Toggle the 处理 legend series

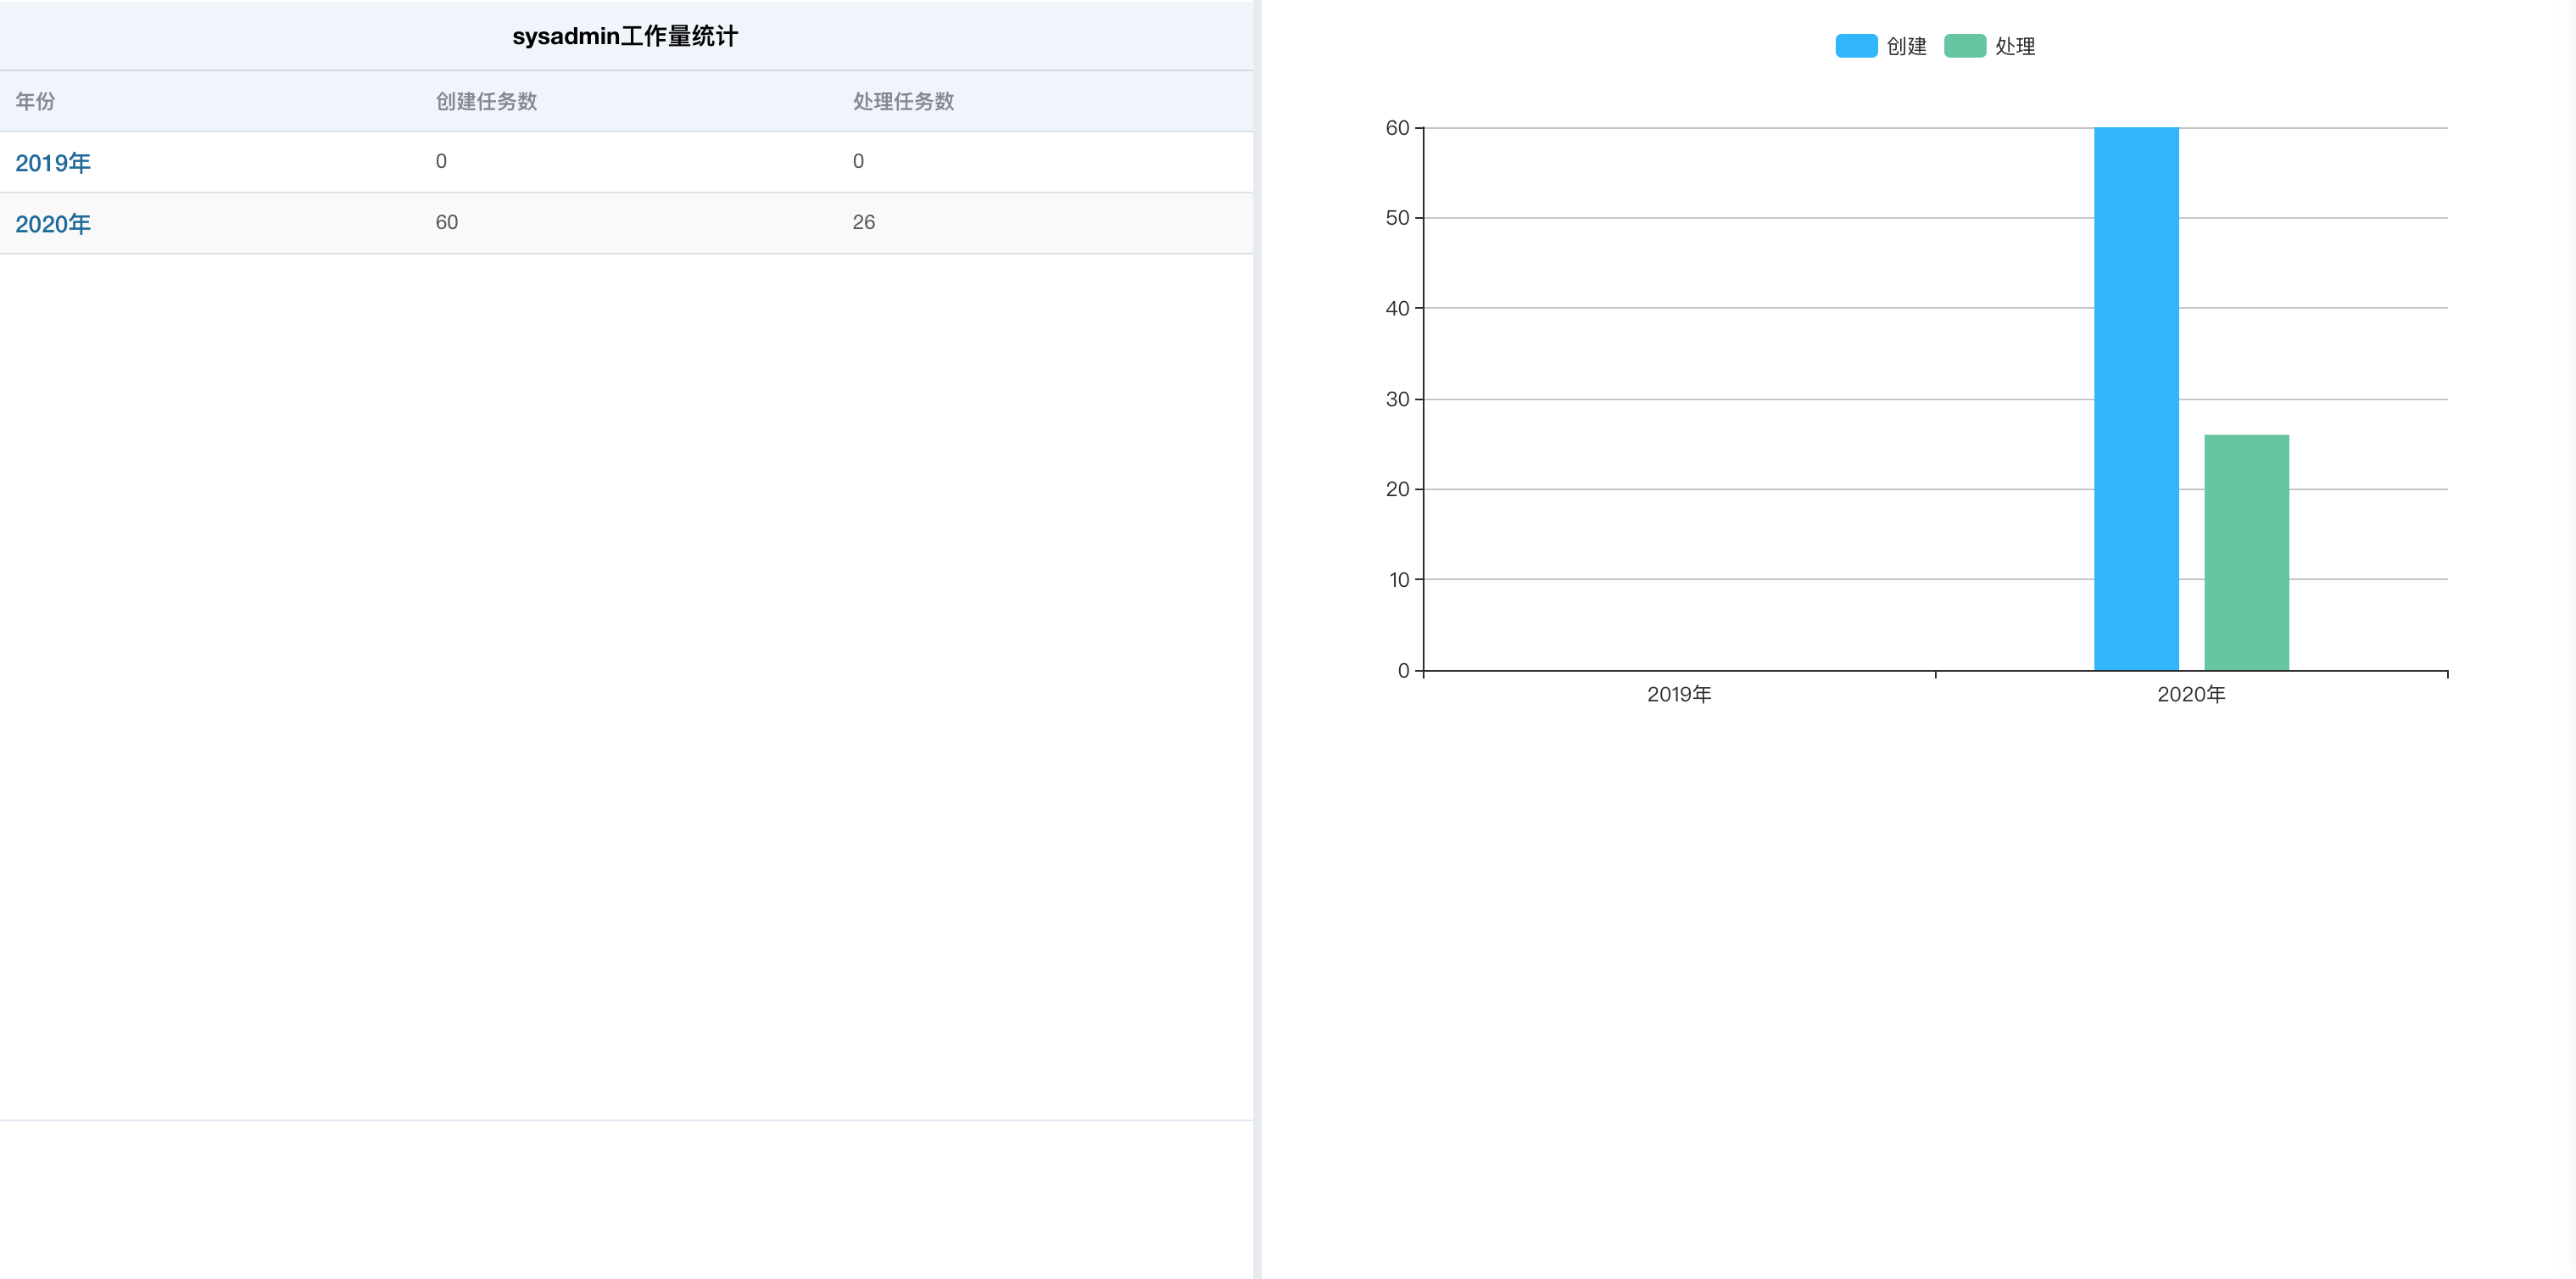(x=1989, y=46)
